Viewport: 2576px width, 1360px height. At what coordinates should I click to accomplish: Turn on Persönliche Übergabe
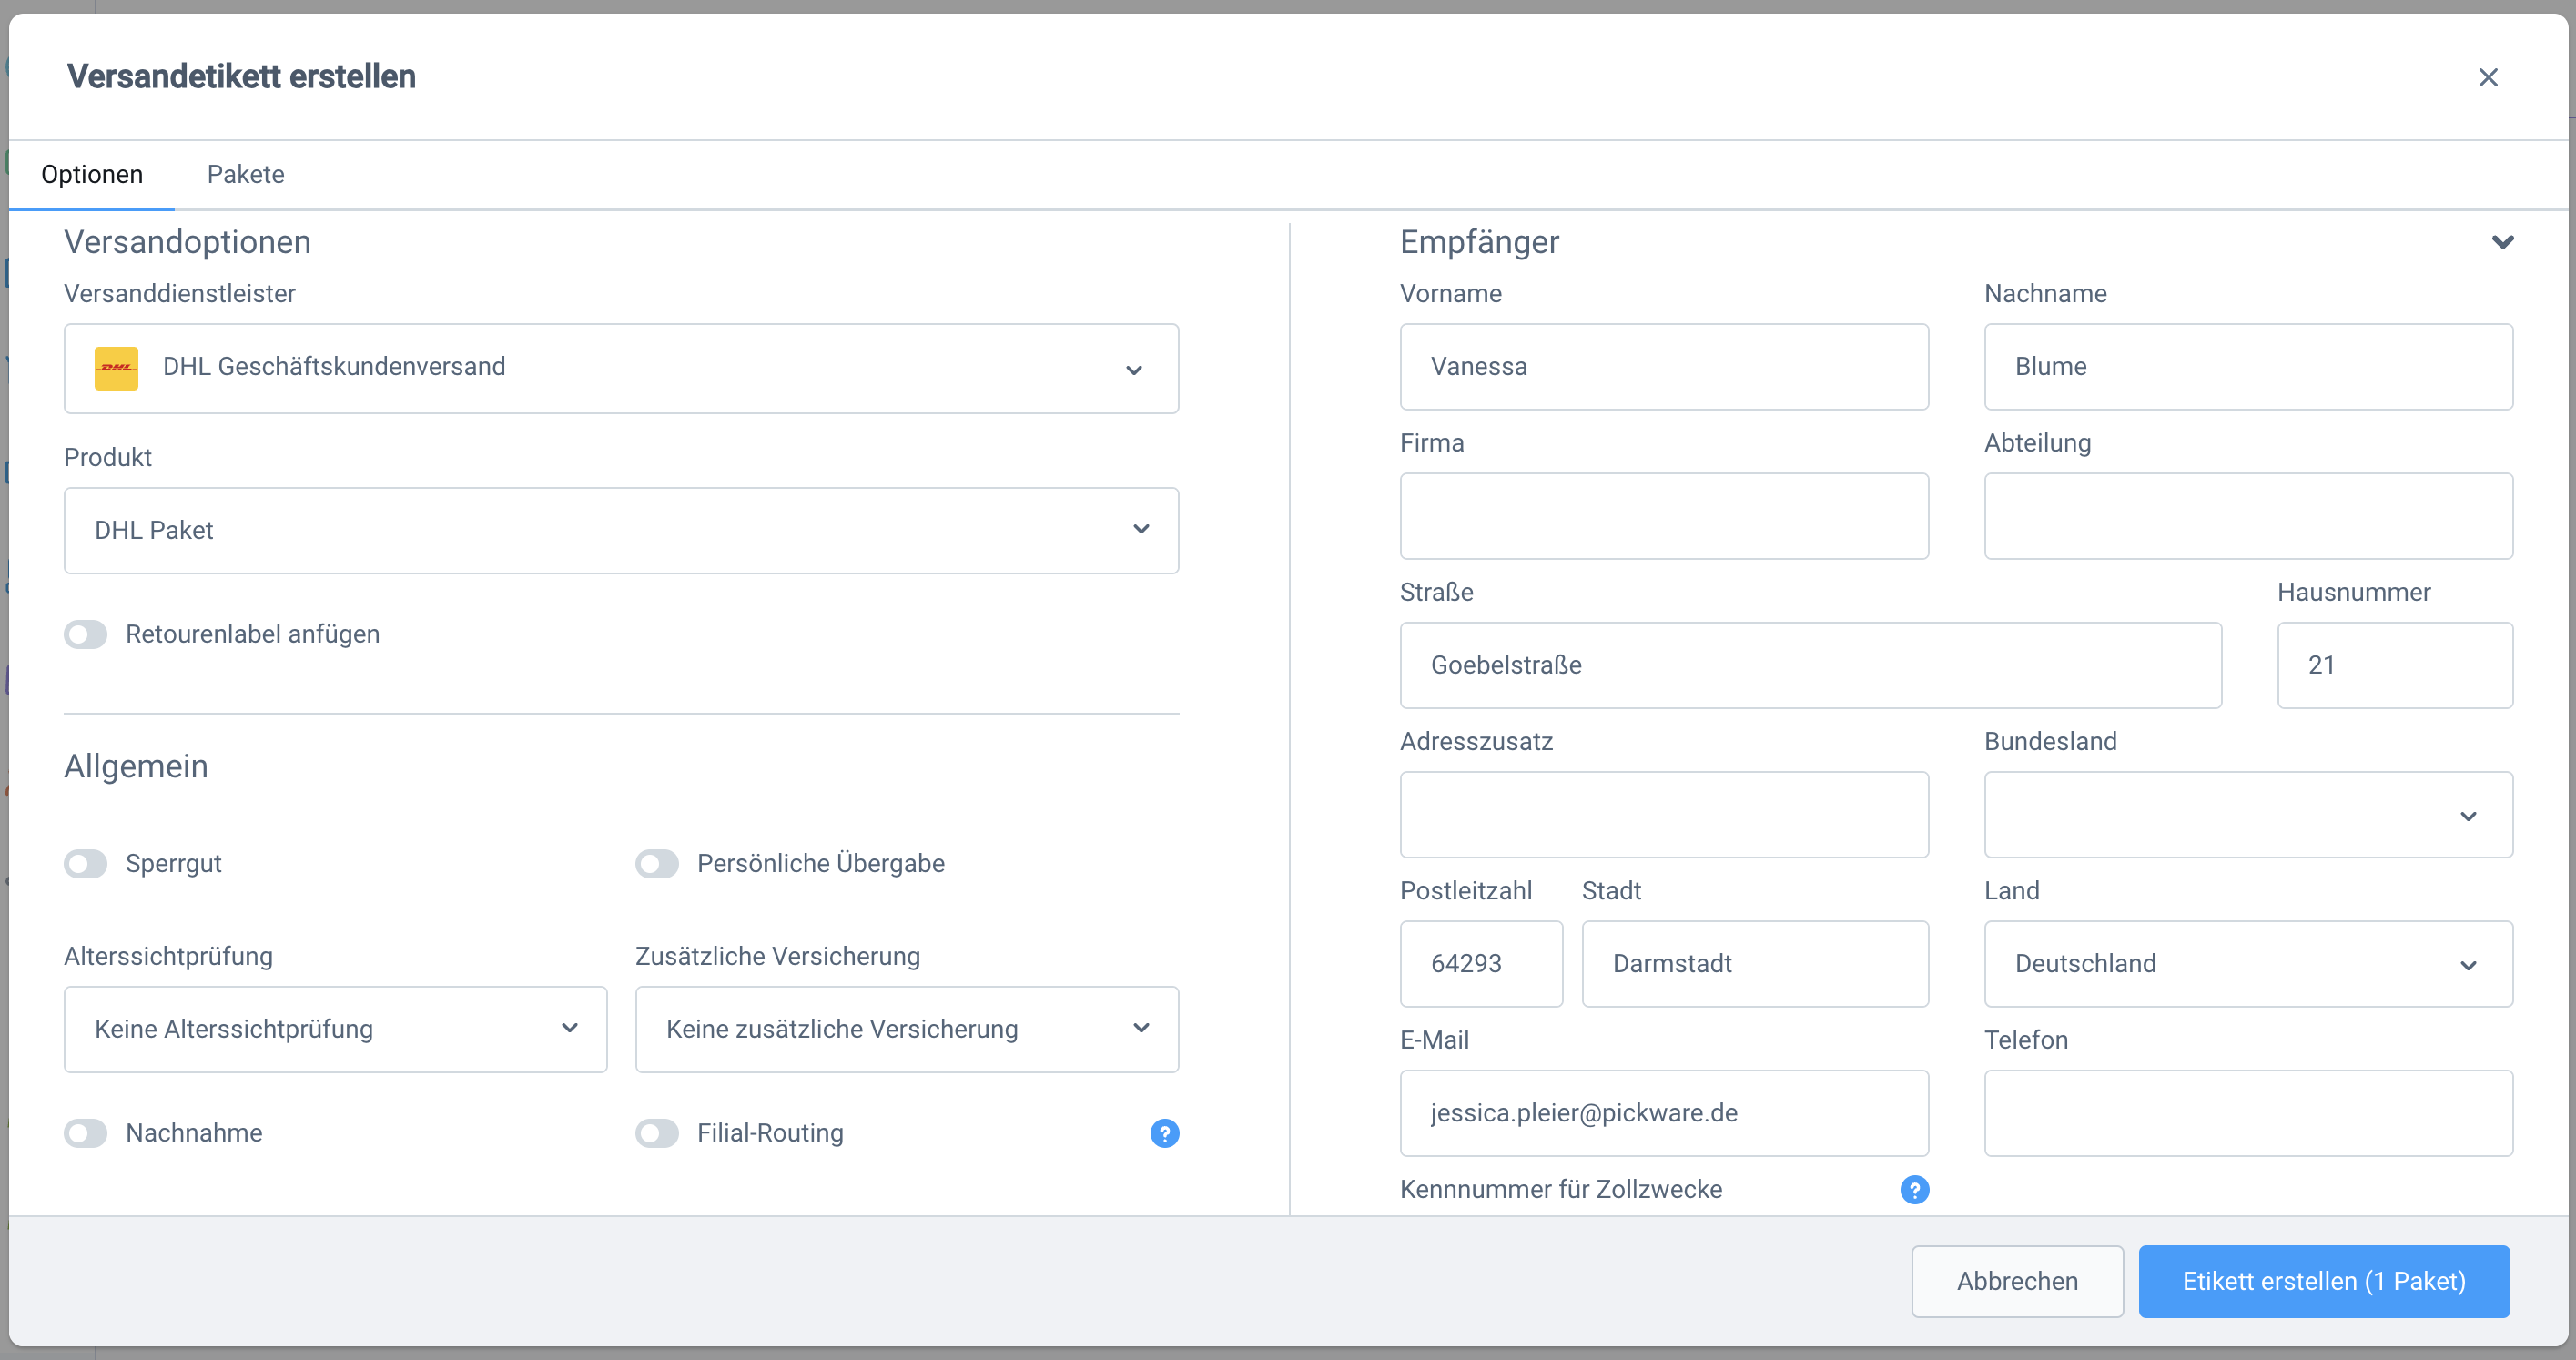[x=657, y=863]
